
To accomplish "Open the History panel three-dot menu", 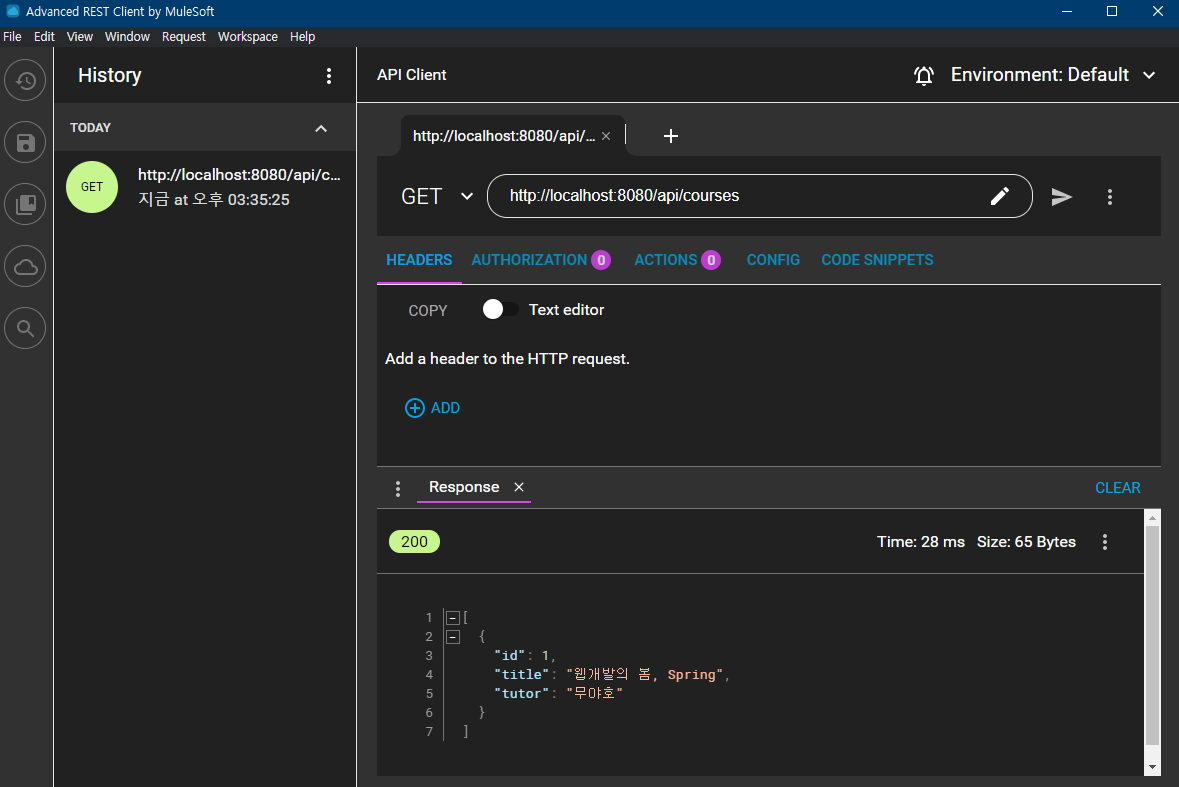I will (329, 76).
